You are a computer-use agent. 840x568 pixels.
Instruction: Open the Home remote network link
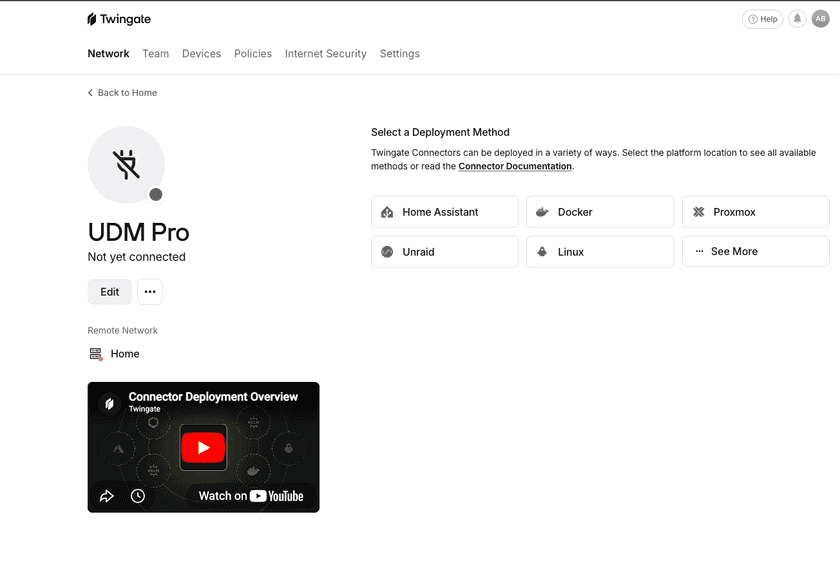click(x=125, y=354)
